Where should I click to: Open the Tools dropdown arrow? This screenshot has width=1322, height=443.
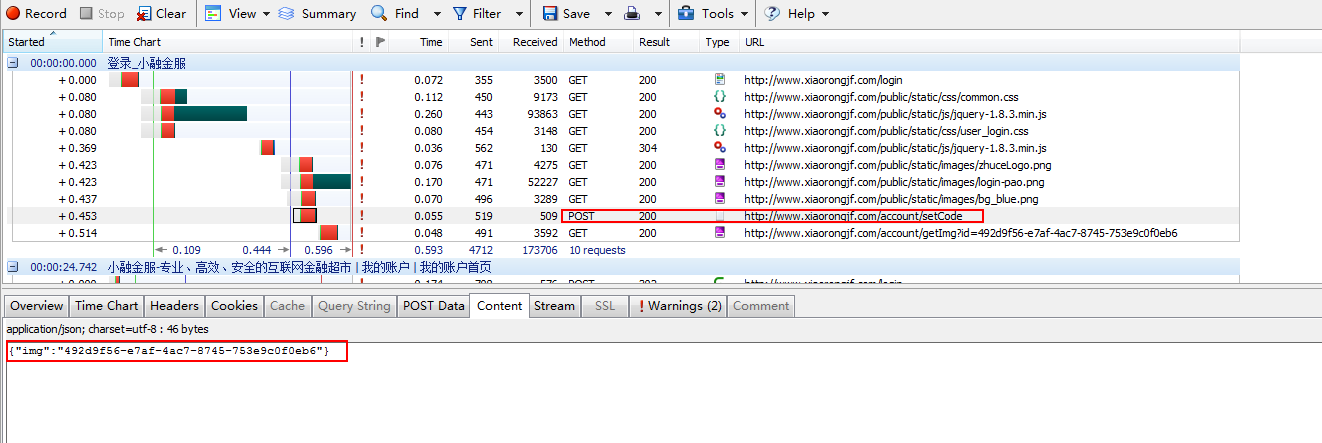(x=743, y=14)
